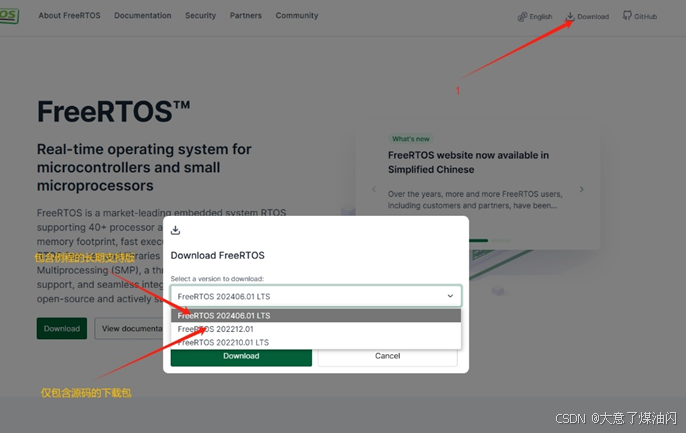Image resolution: width=686 pixels, height=433 pixels.
Task: Select FreeRTOS 202406.01 LTS from list
Action: click(x=316, y=315)
